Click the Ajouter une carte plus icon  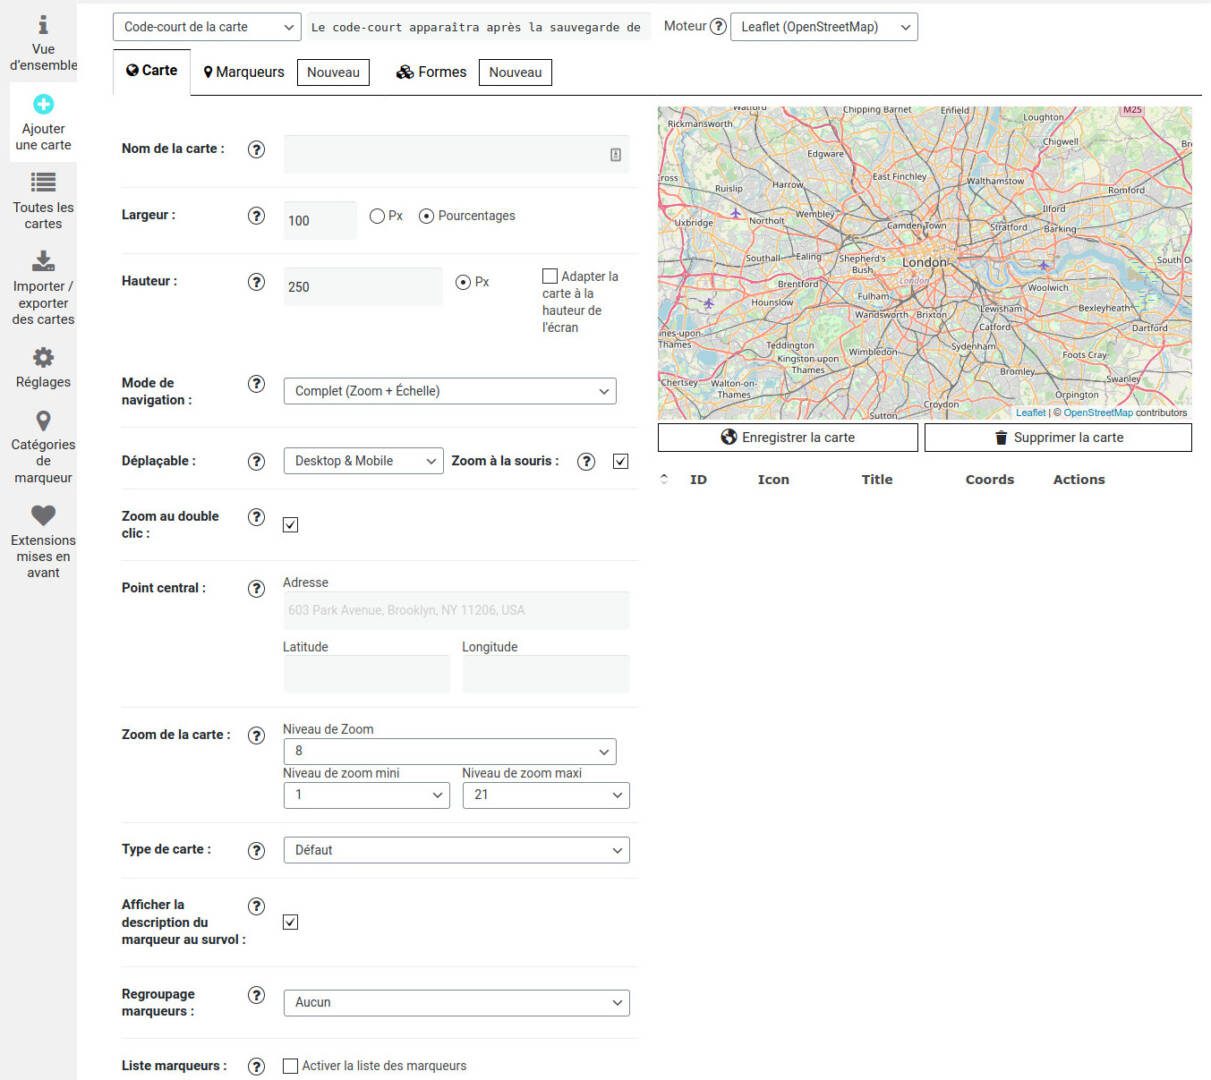point(43,104)
